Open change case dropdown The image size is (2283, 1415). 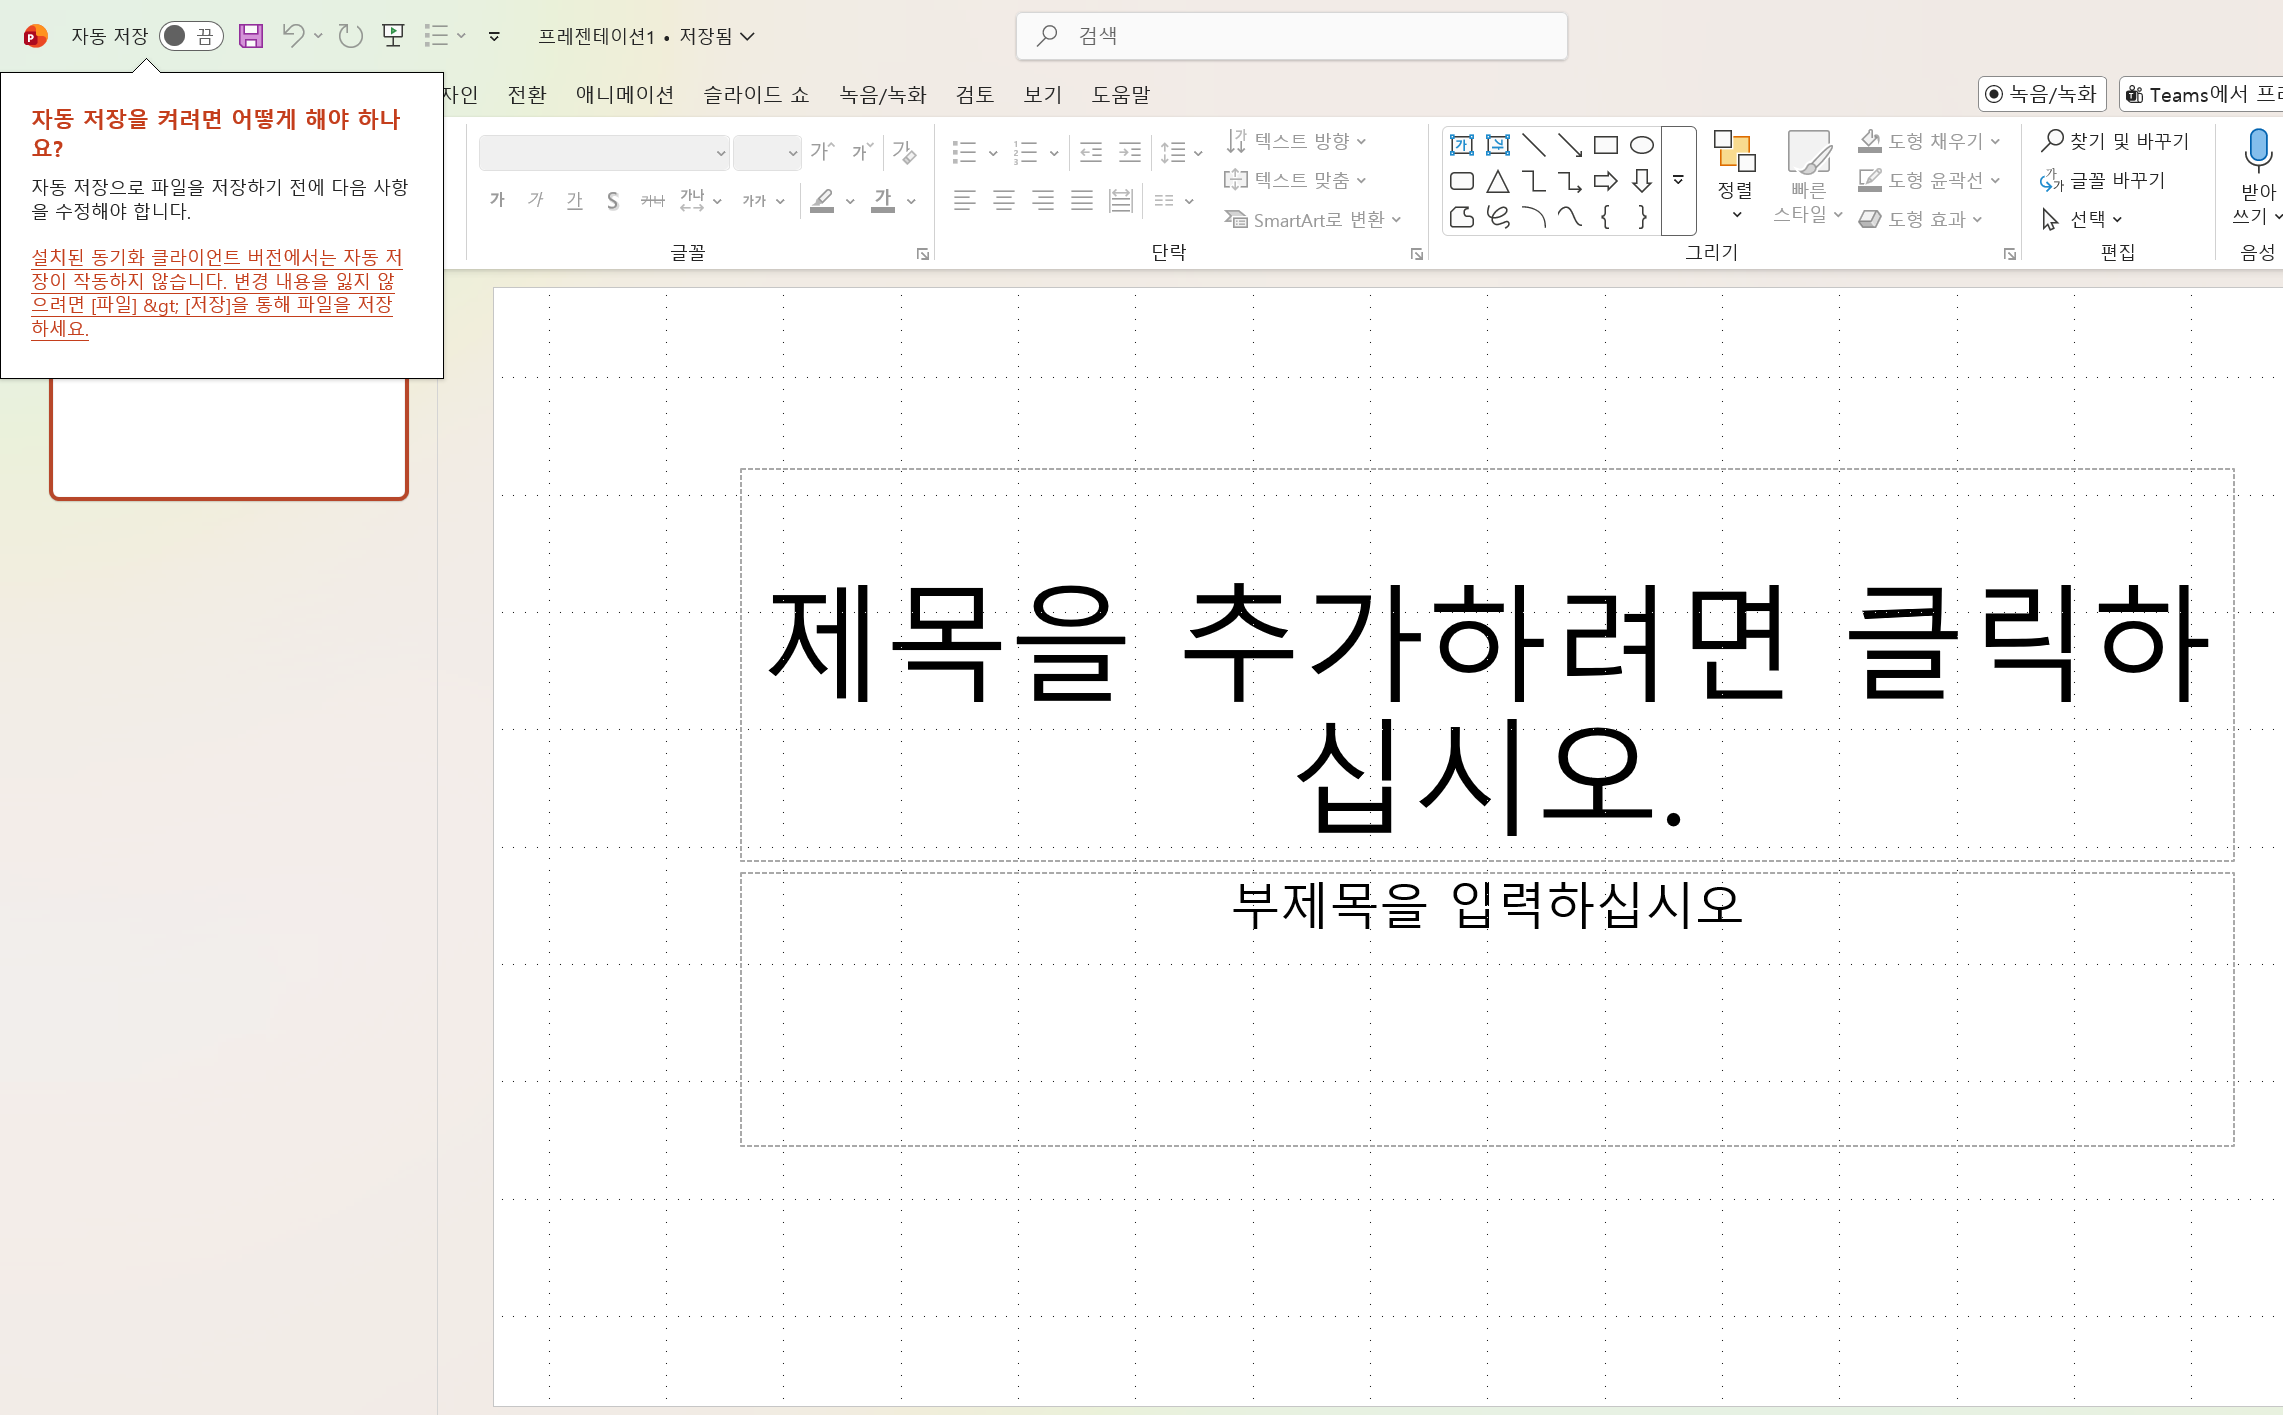coord(763,200)
